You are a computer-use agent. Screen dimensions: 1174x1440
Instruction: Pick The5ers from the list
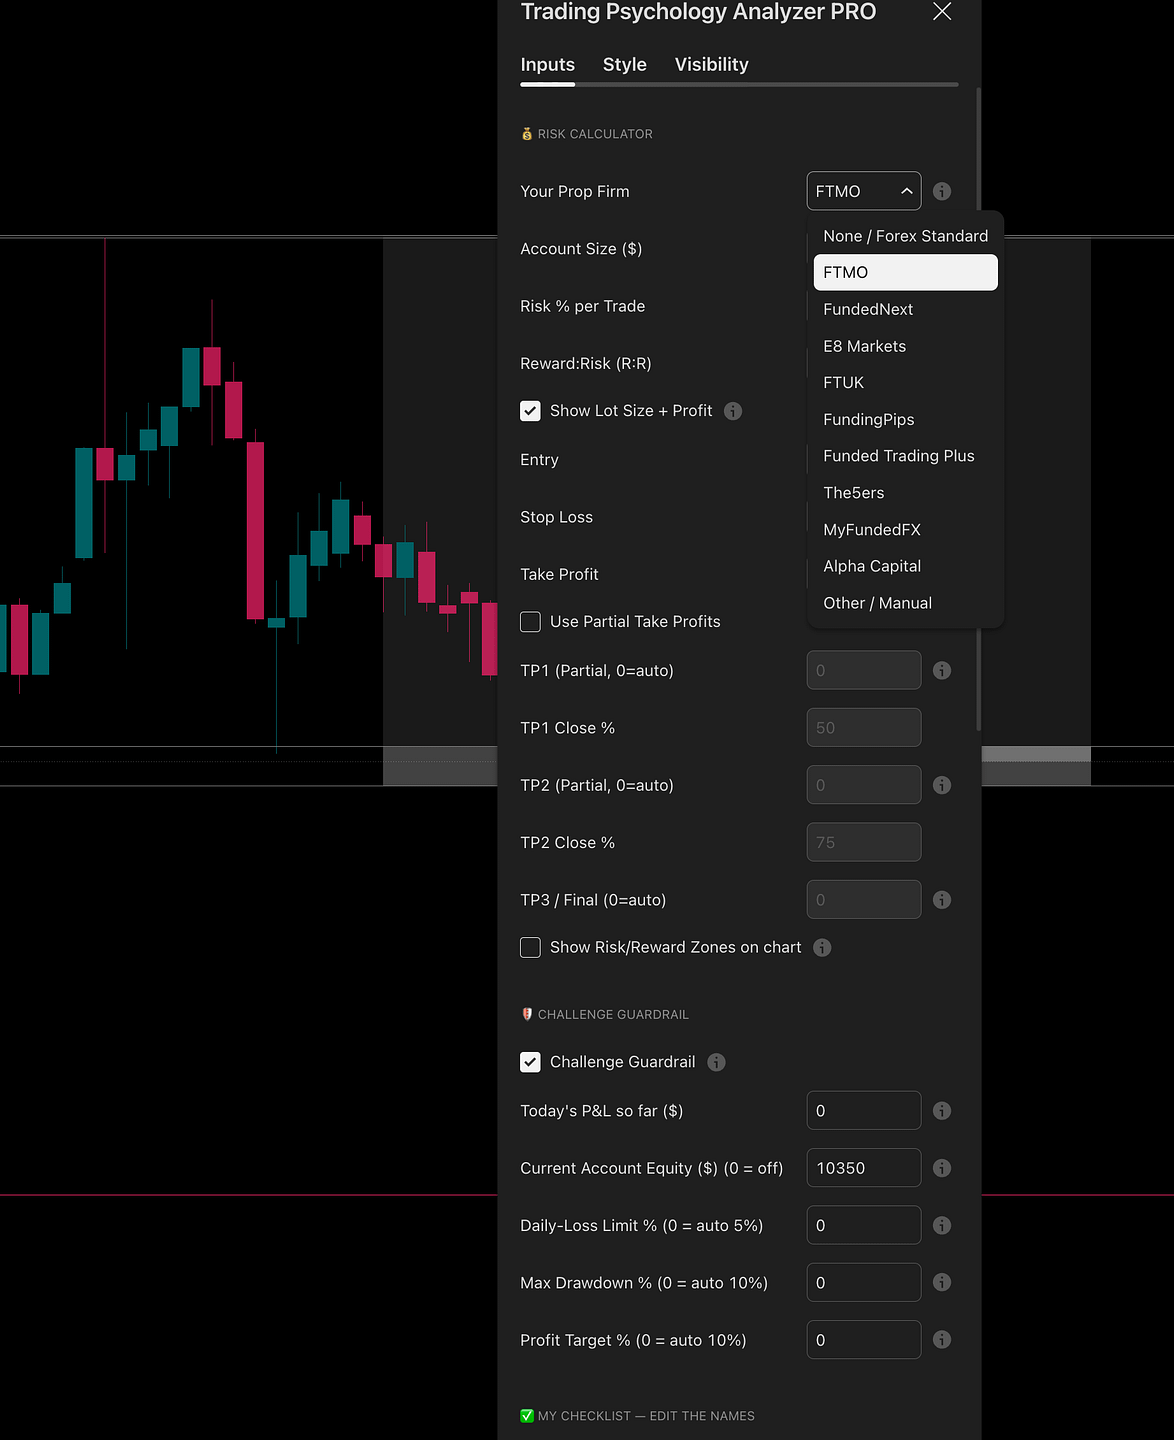coord(905,493)
